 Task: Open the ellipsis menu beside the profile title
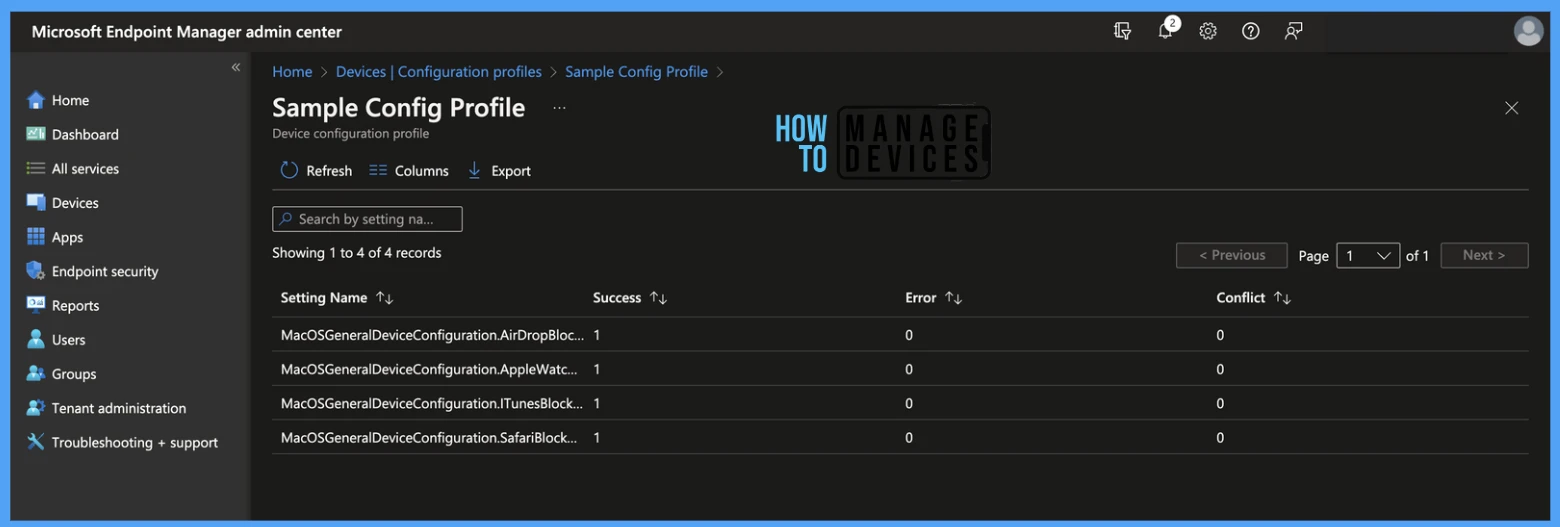[559, 108]
